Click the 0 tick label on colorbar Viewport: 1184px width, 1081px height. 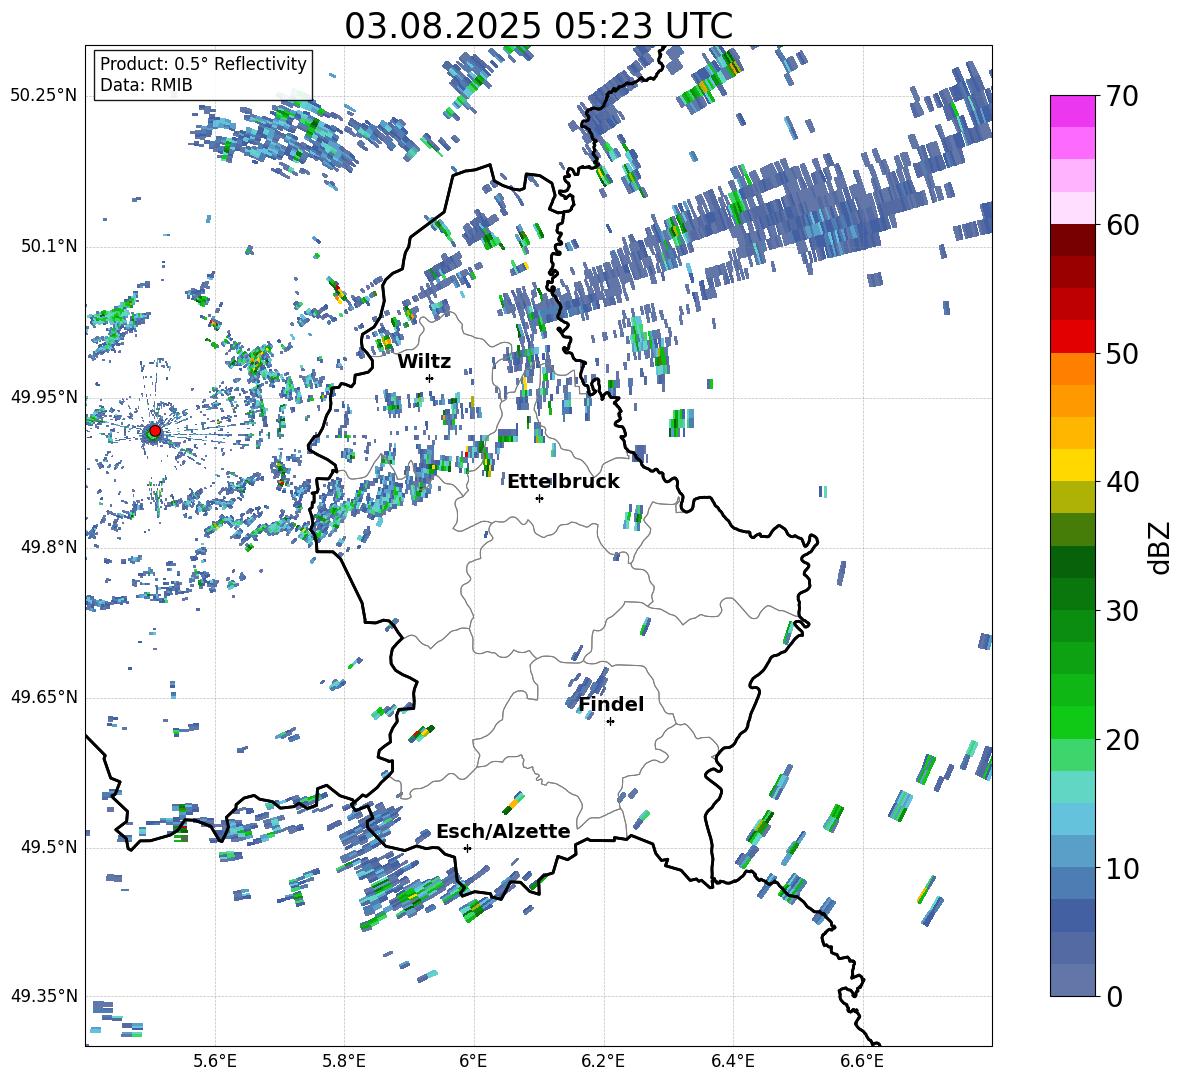tap(1114, 996)
